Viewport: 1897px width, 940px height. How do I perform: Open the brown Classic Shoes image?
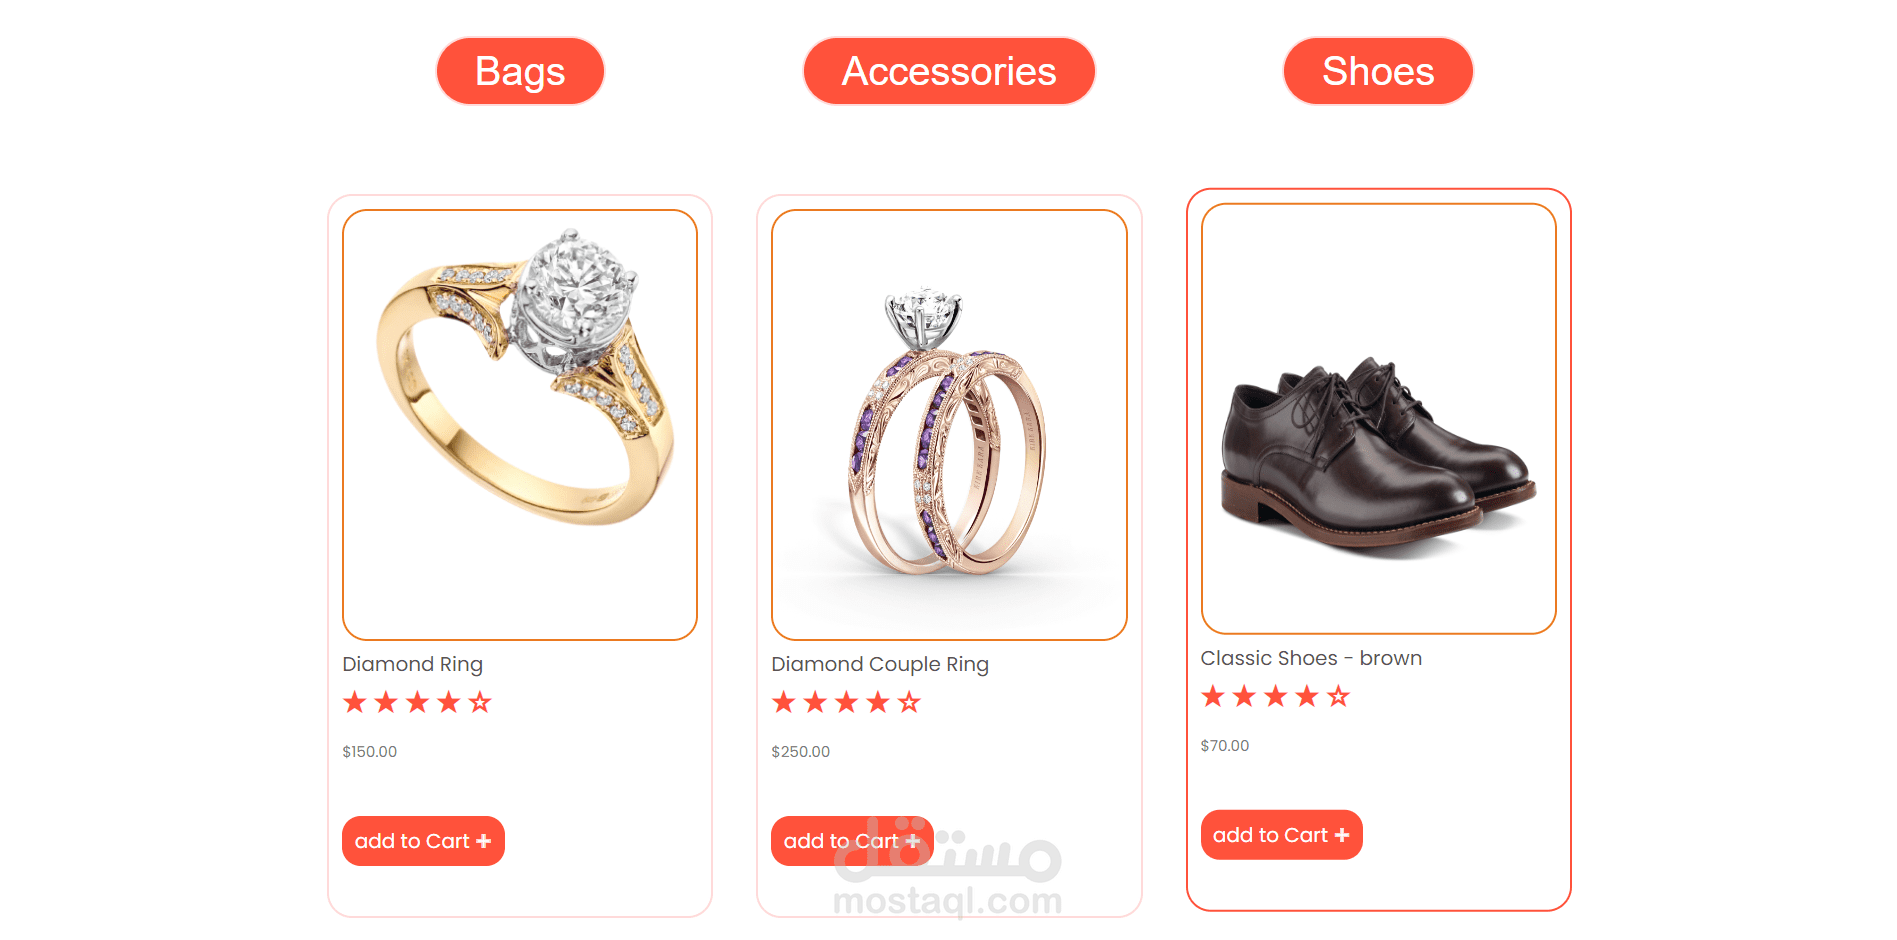pyautogui.click(x=1378, y=419)
